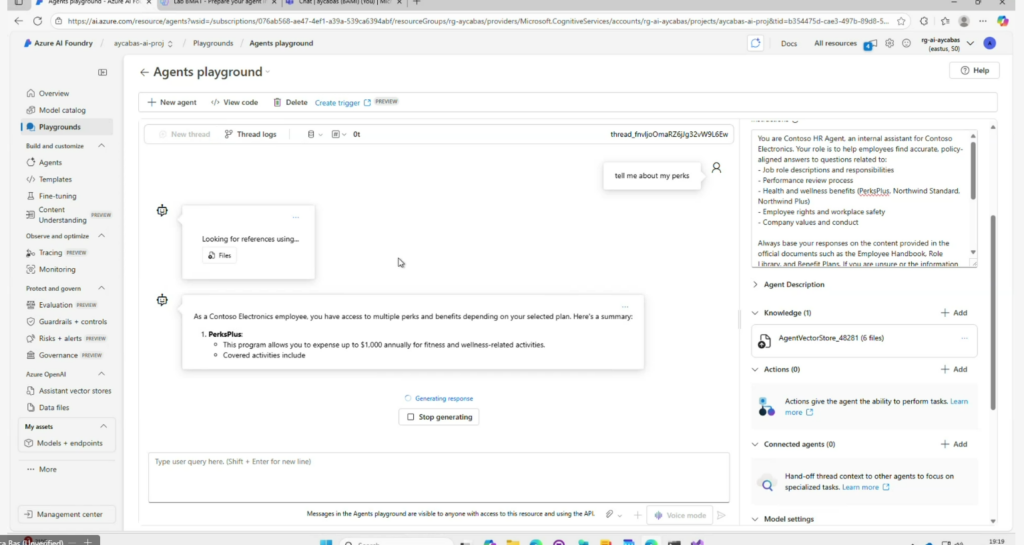Focus the user query input box

pyautogui.click(x=439, y=477)
